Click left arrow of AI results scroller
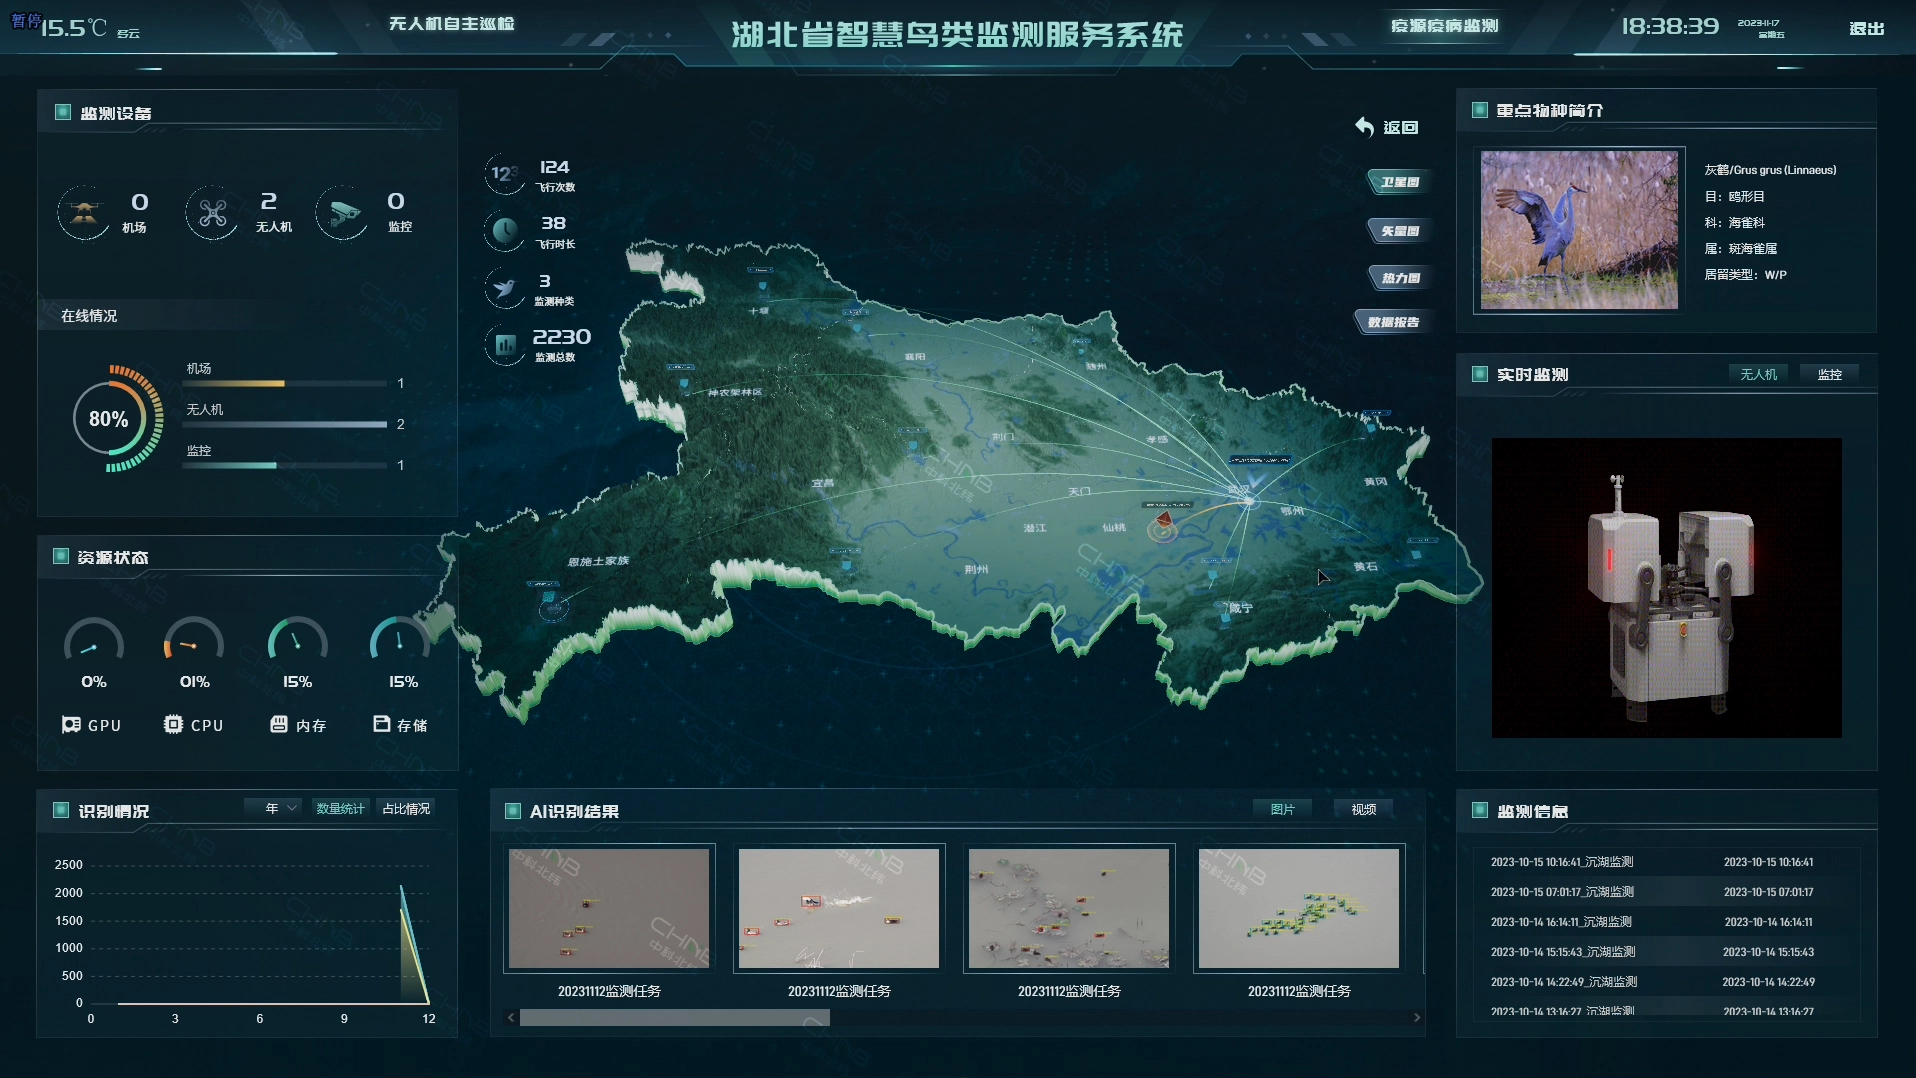The height and width of the screenshot is (1078, 1916). pyautogui.click(x=511, y=1018)
